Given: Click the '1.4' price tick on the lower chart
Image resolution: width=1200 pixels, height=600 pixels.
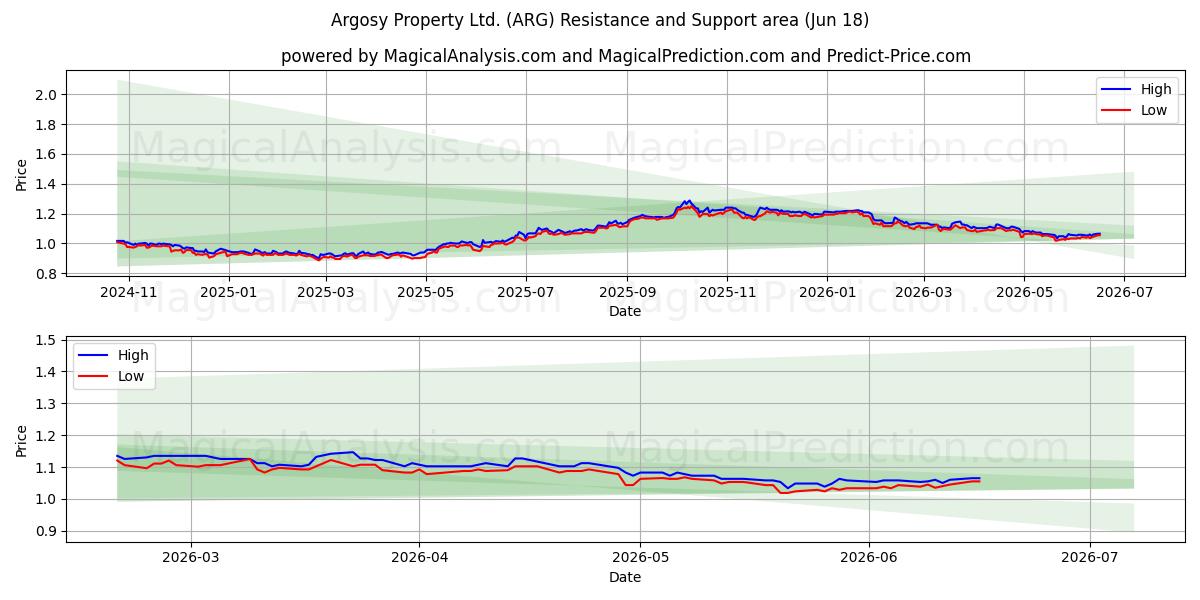Looking at the screenshot, I should tap(48, 372).
